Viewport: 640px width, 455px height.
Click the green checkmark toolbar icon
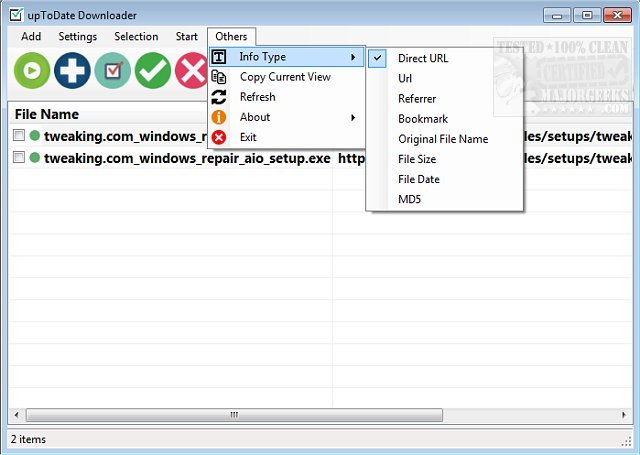tap(153, 71)
